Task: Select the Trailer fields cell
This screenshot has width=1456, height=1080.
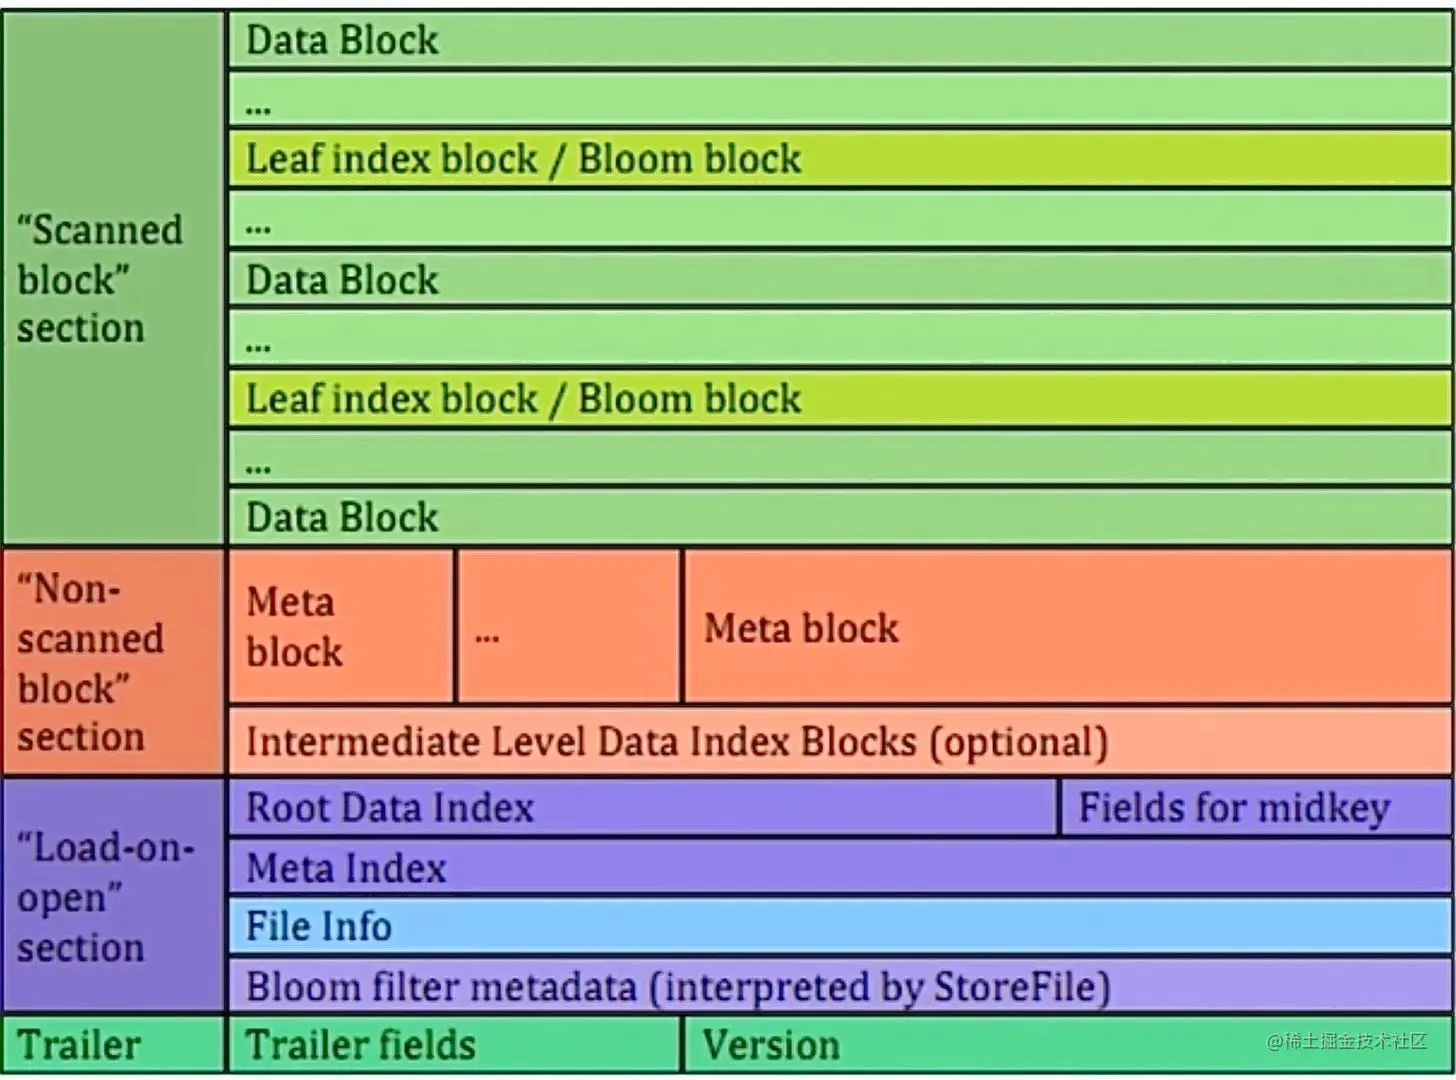Action: tap(454, 1045)
